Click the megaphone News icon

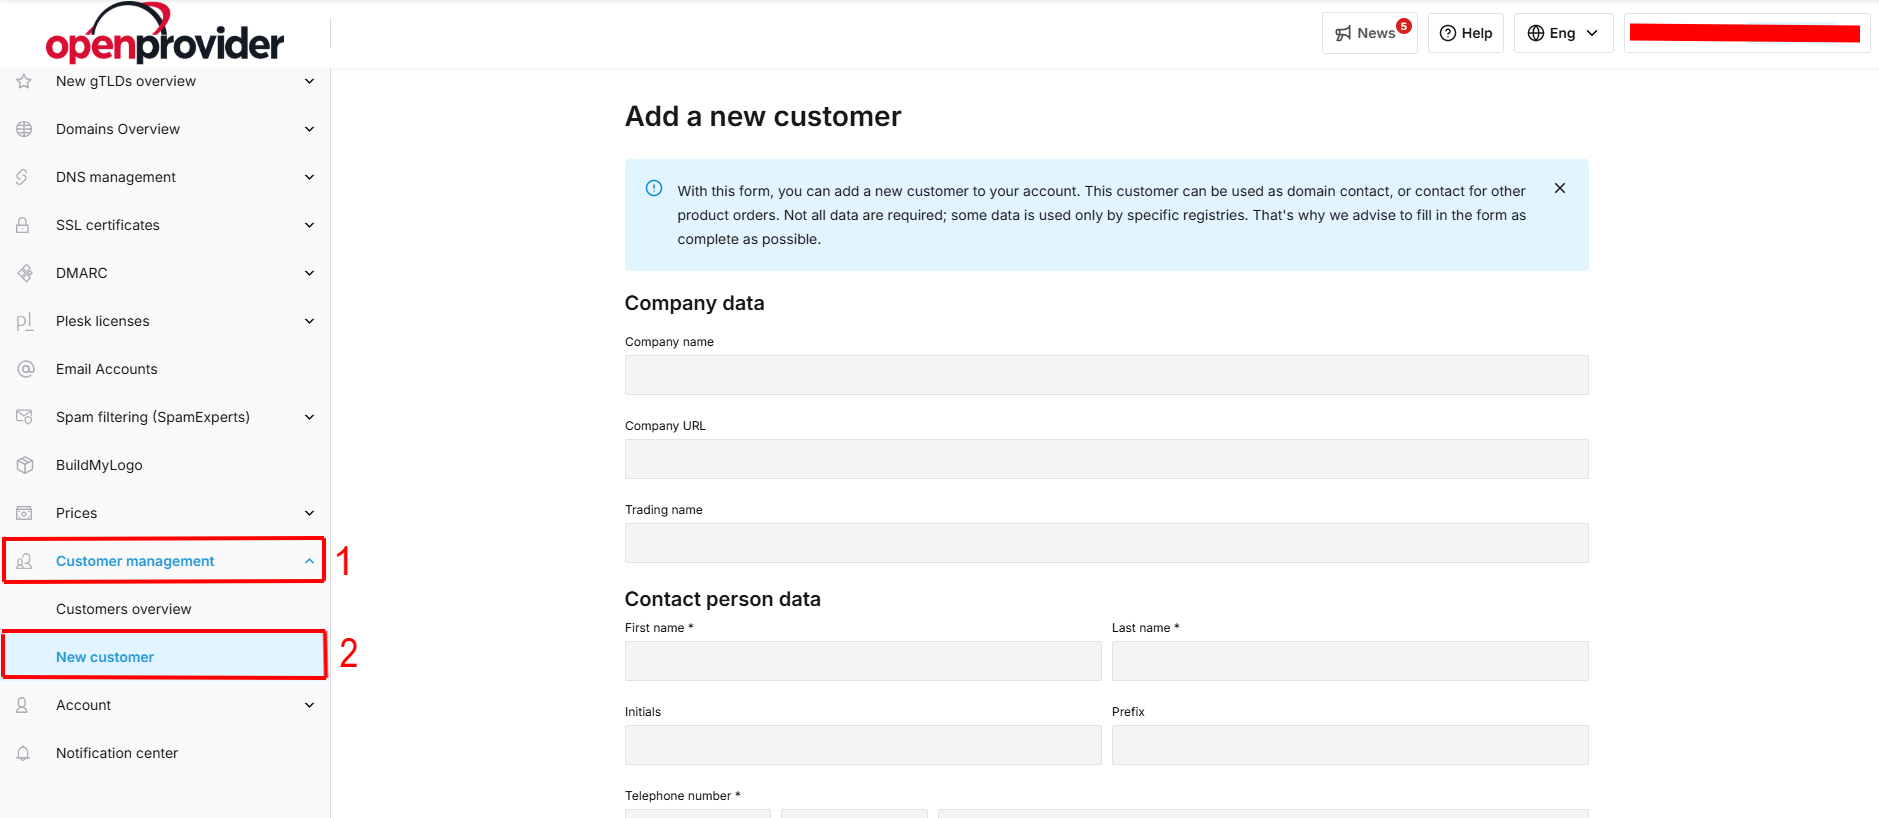click(1343, 33)
